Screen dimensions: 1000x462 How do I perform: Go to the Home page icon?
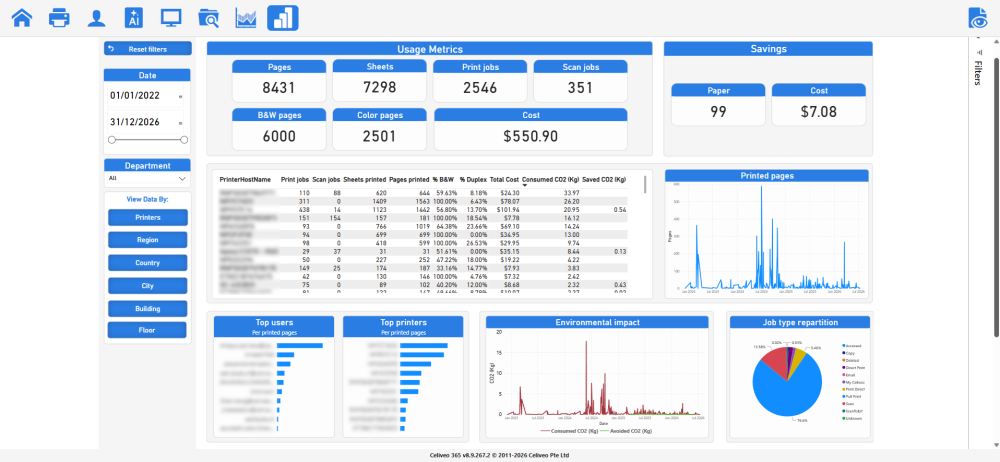22,18
